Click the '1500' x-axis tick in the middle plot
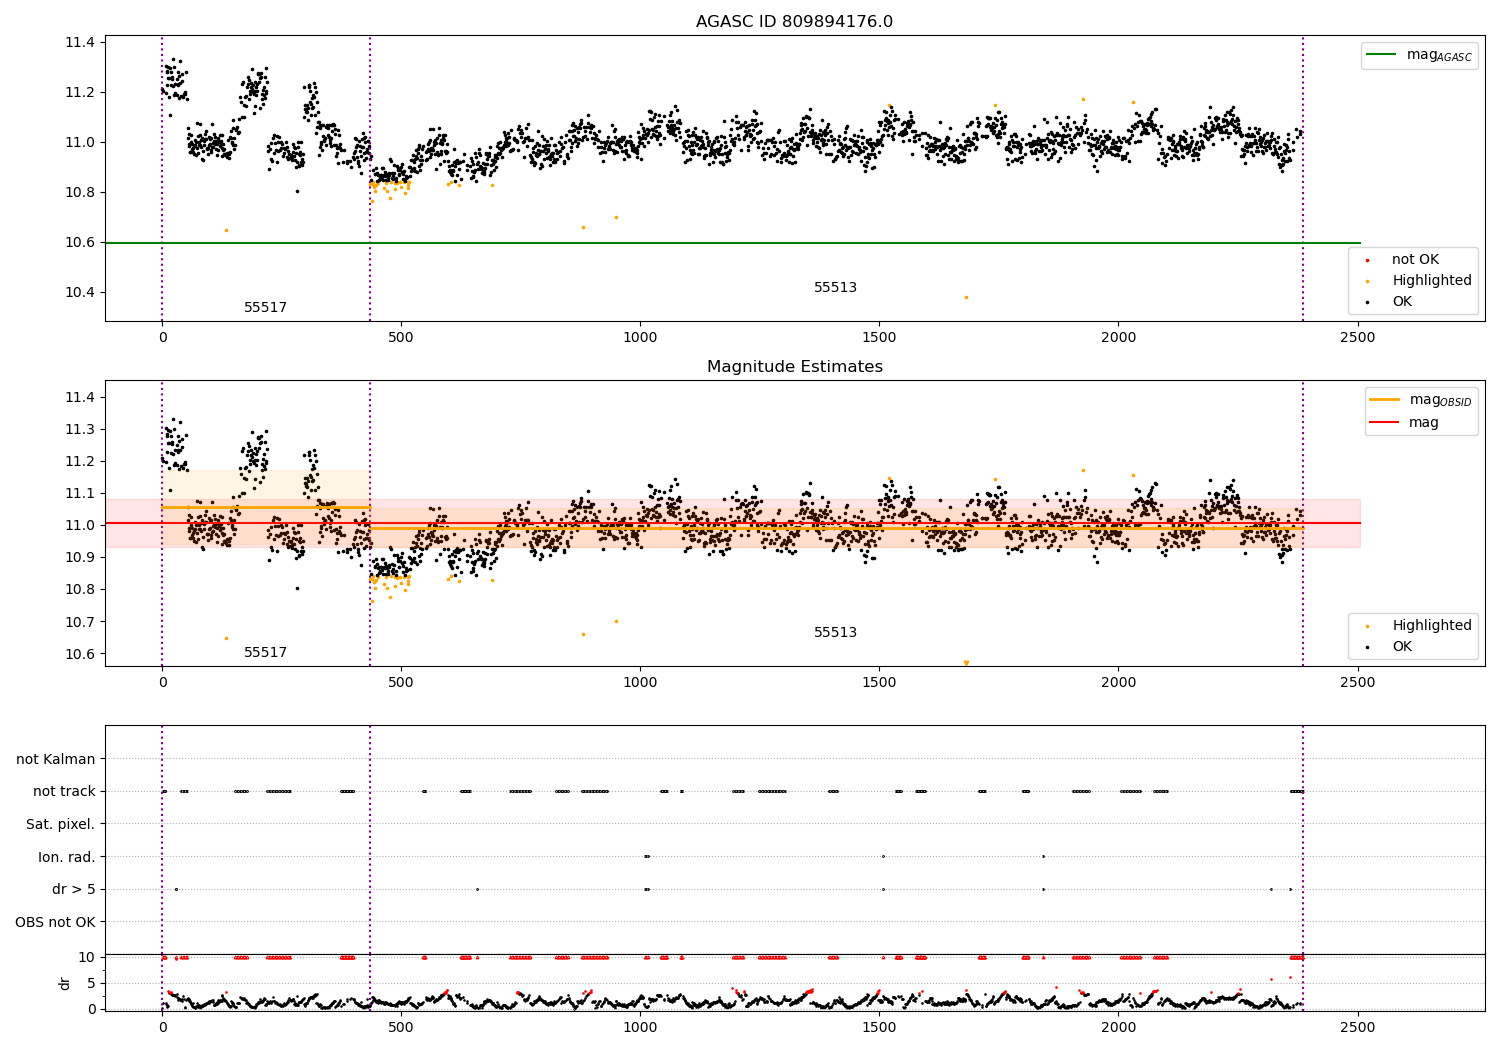The image size is (1500, 1050). pyautogui.click(x=879, y=683)
